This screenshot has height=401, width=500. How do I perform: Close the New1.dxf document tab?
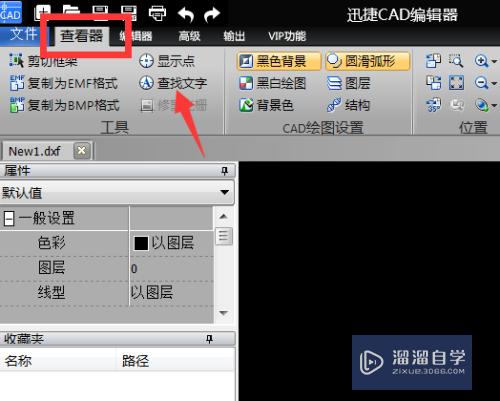tap(82, 151)
